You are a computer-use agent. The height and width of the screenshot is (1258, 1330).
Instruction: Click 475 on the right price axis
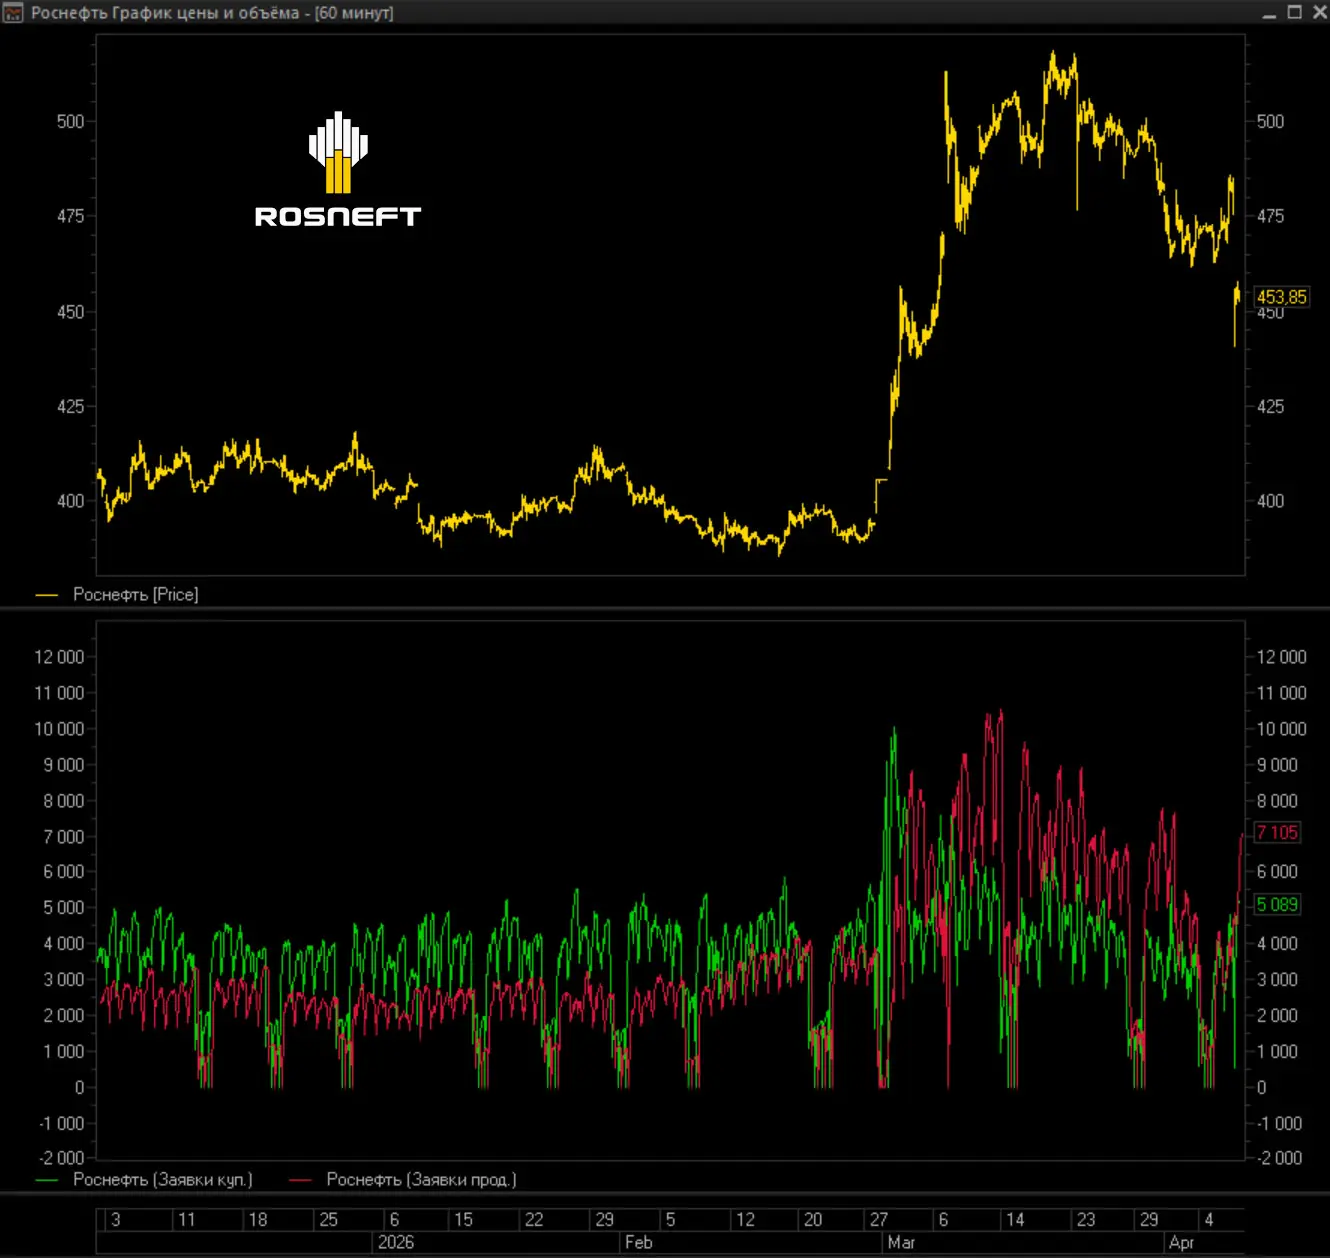(1270, 216)
